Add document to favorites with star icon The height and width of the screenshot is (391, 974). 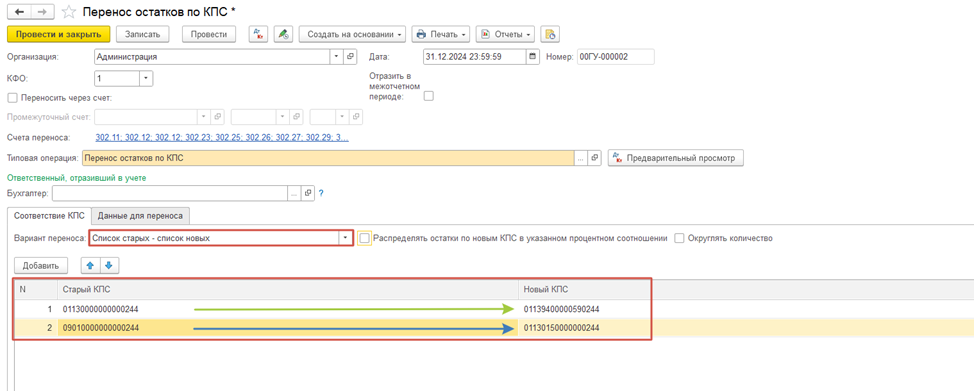point(68,12)
